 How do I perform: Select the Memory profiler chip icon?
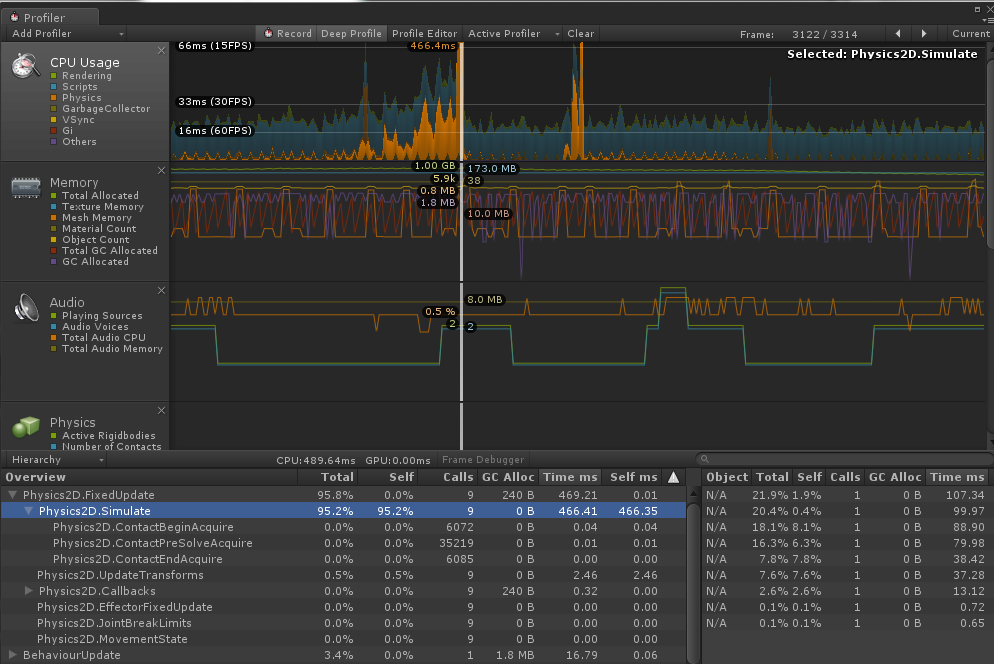point(24,188)
